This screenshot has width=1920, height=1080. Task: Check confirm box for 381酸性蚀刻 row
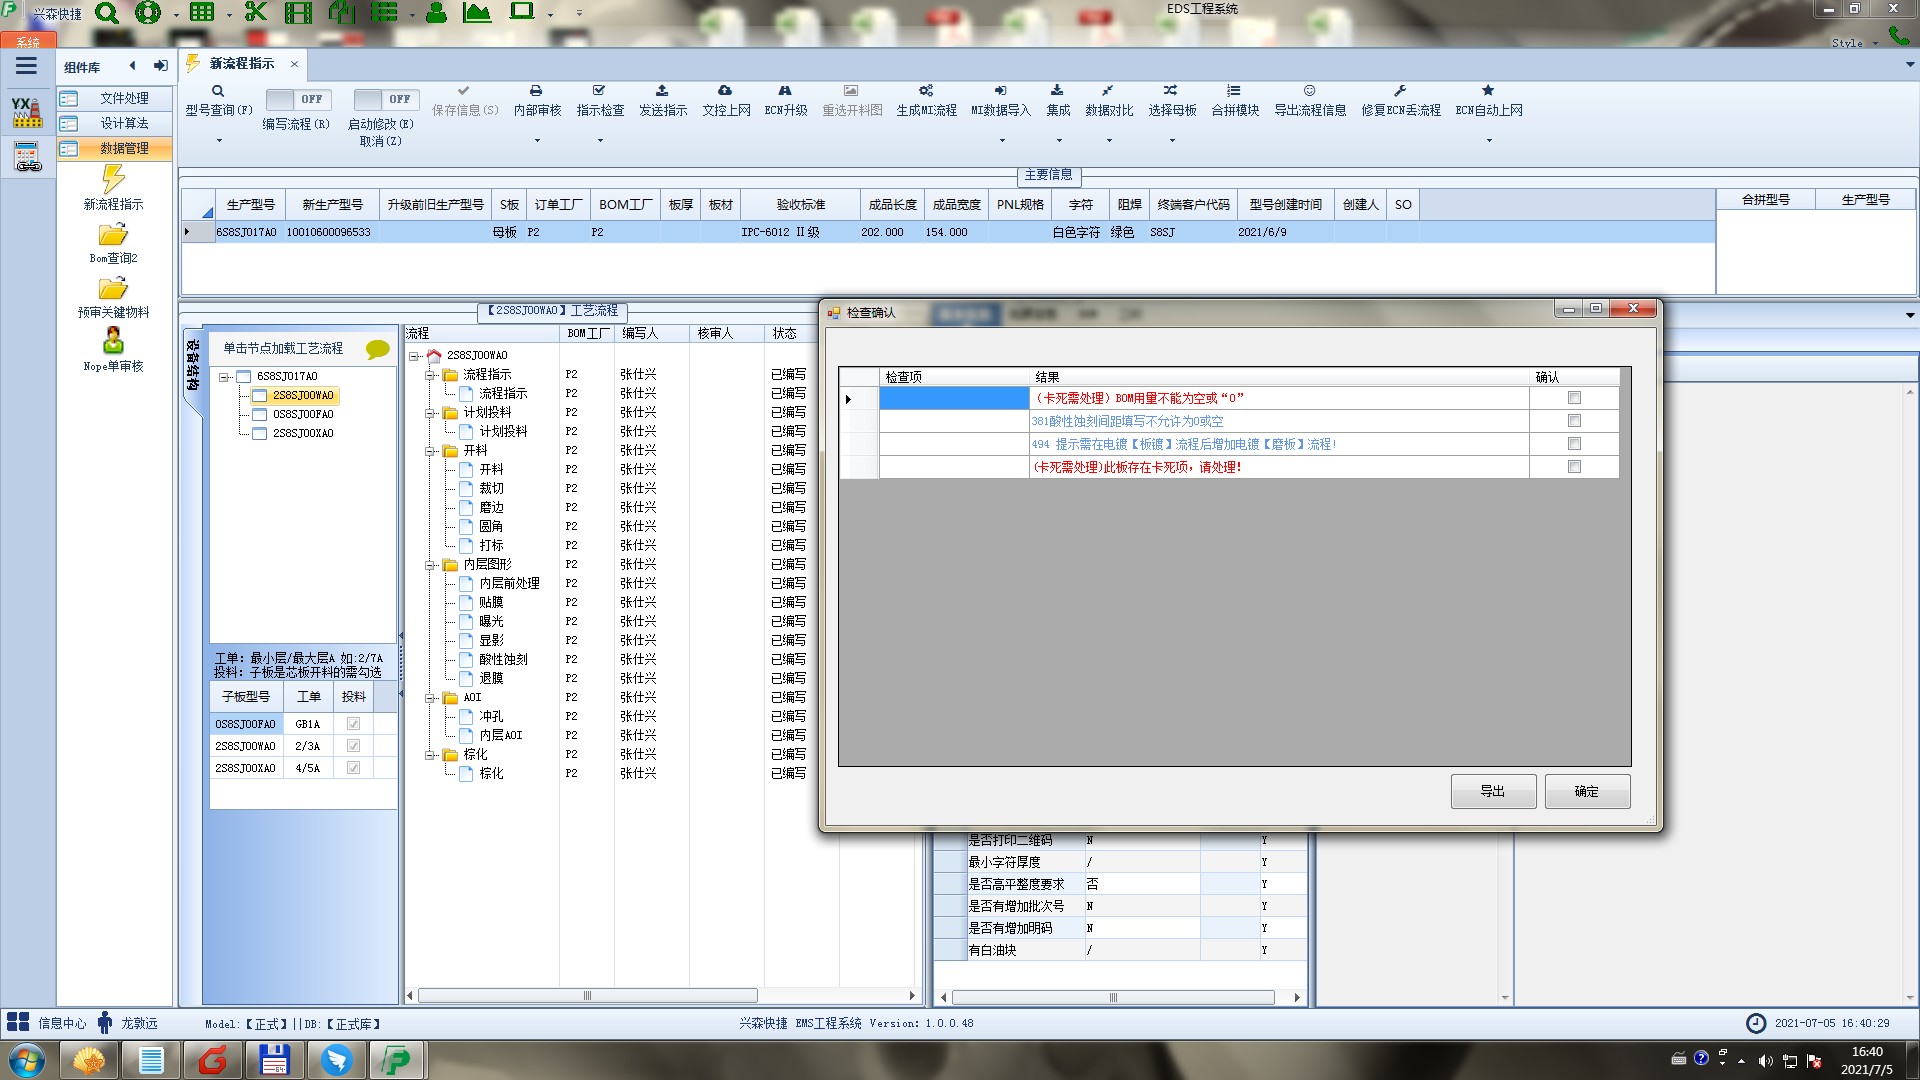tap(1574, 421)
